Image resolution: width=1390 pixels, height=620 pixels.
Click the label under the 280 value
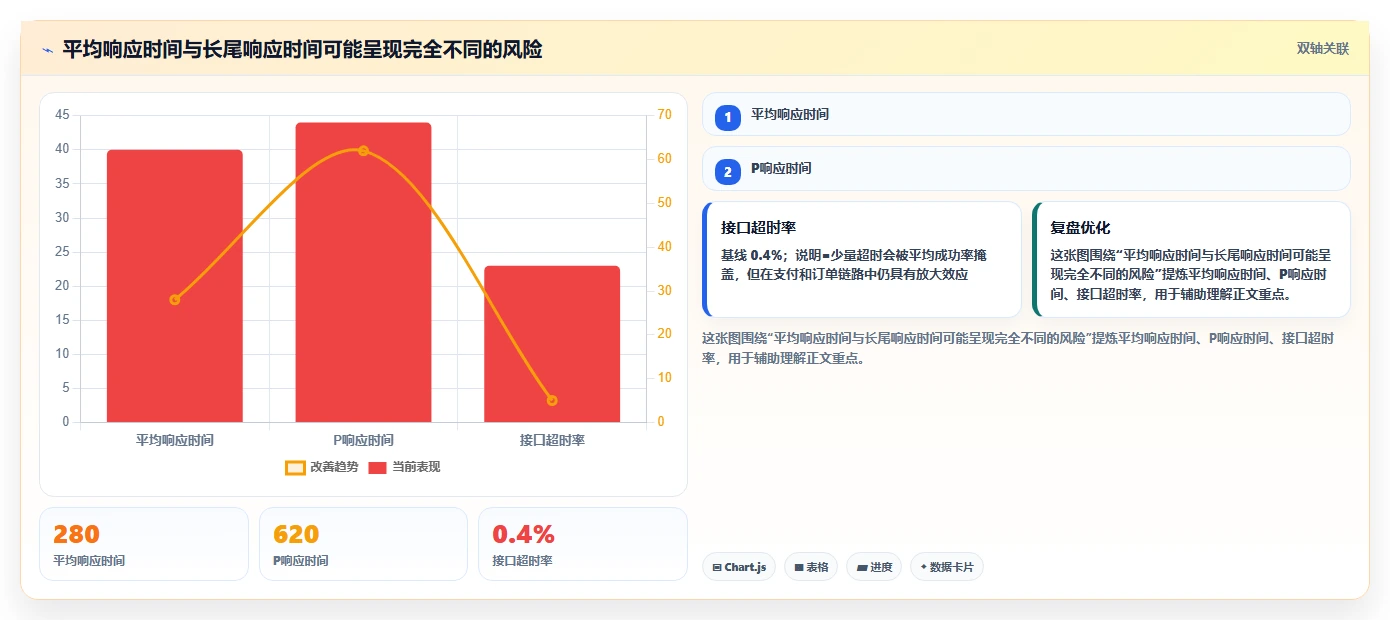click(89, 561)
